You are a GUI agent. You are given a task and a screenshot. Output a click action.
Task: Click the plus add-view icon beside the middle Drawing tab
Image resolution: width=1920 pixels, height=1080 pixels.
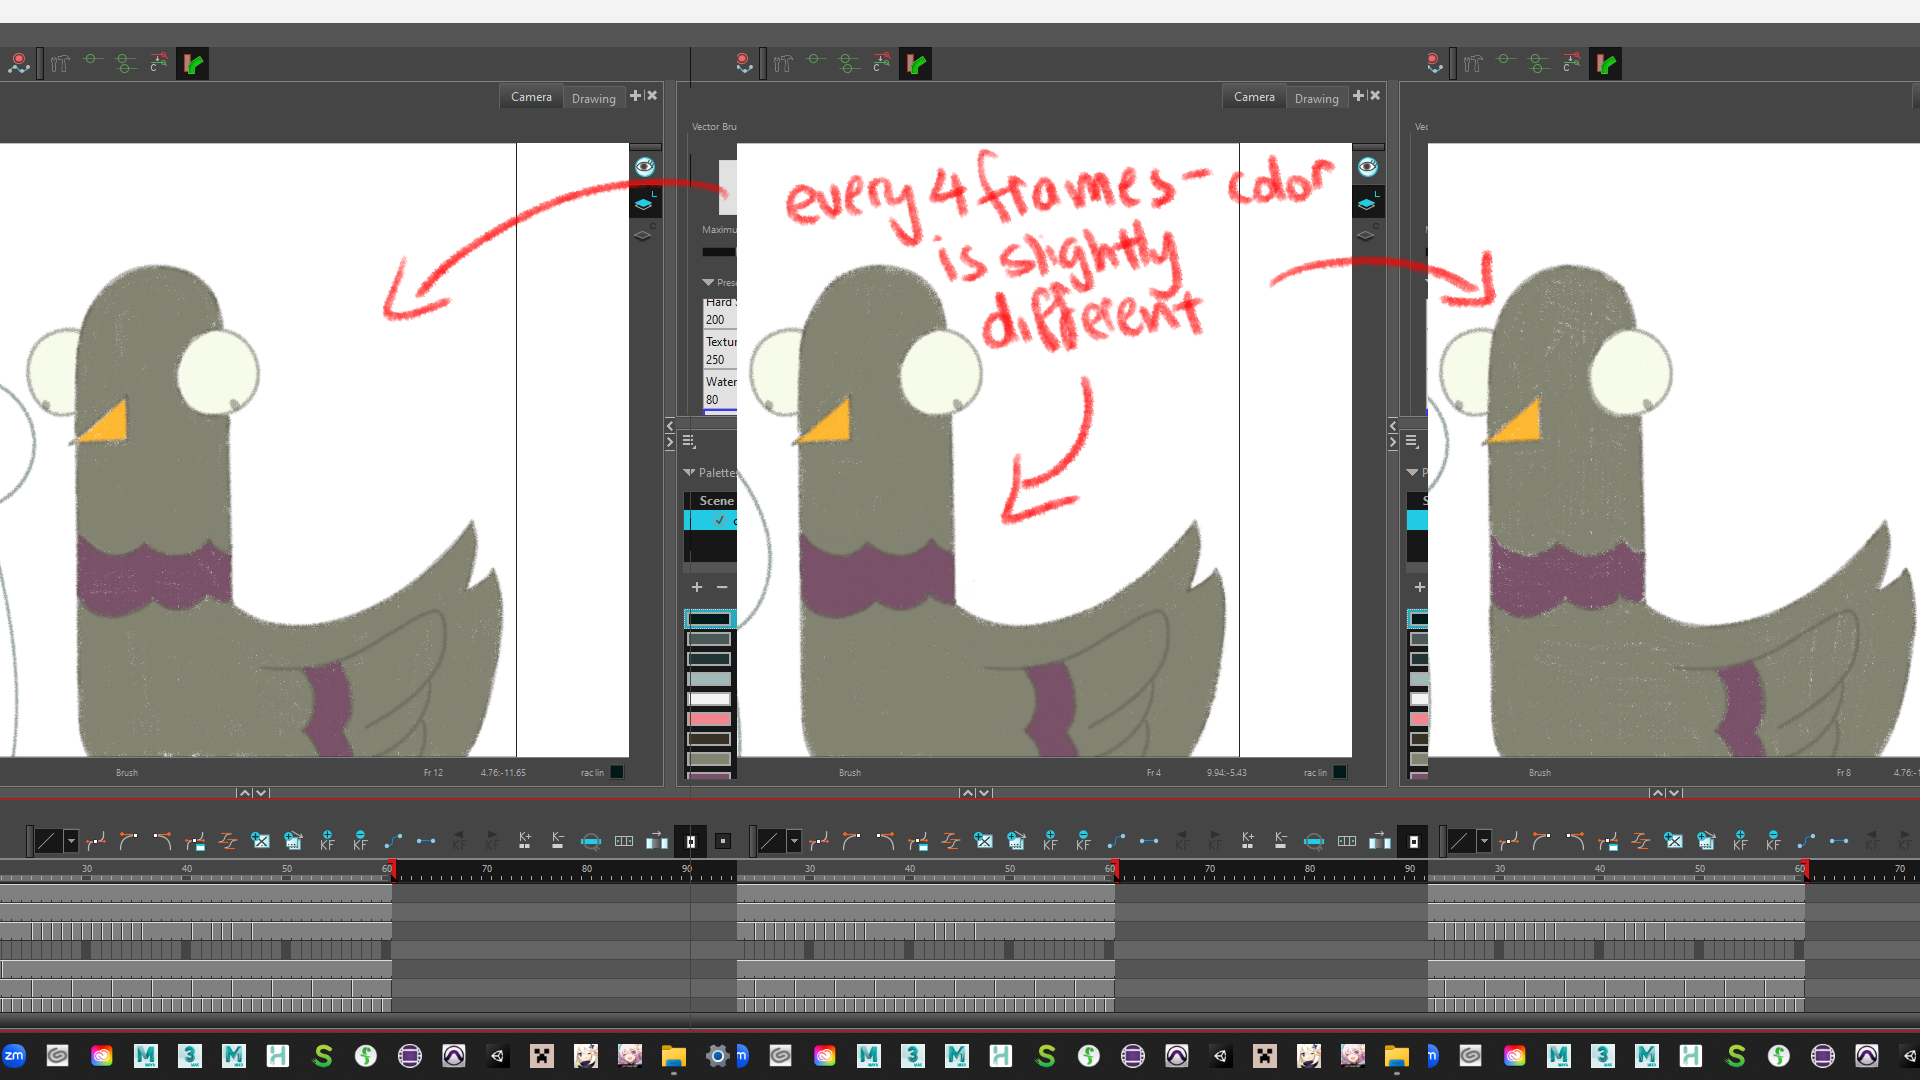[x=1358, y=96]
